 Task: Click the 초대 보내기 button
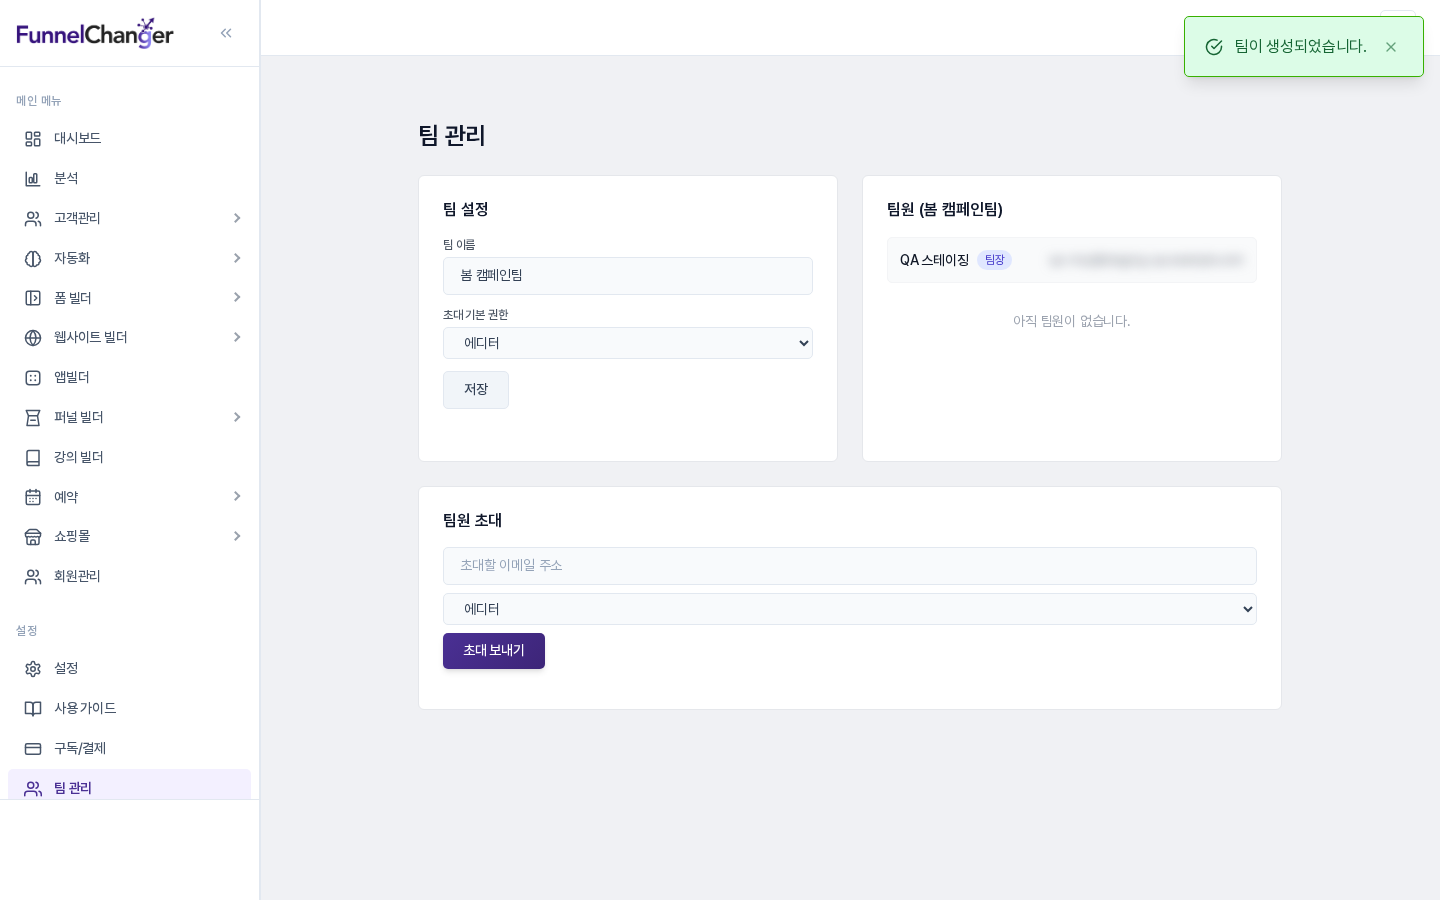click(494, 651)
